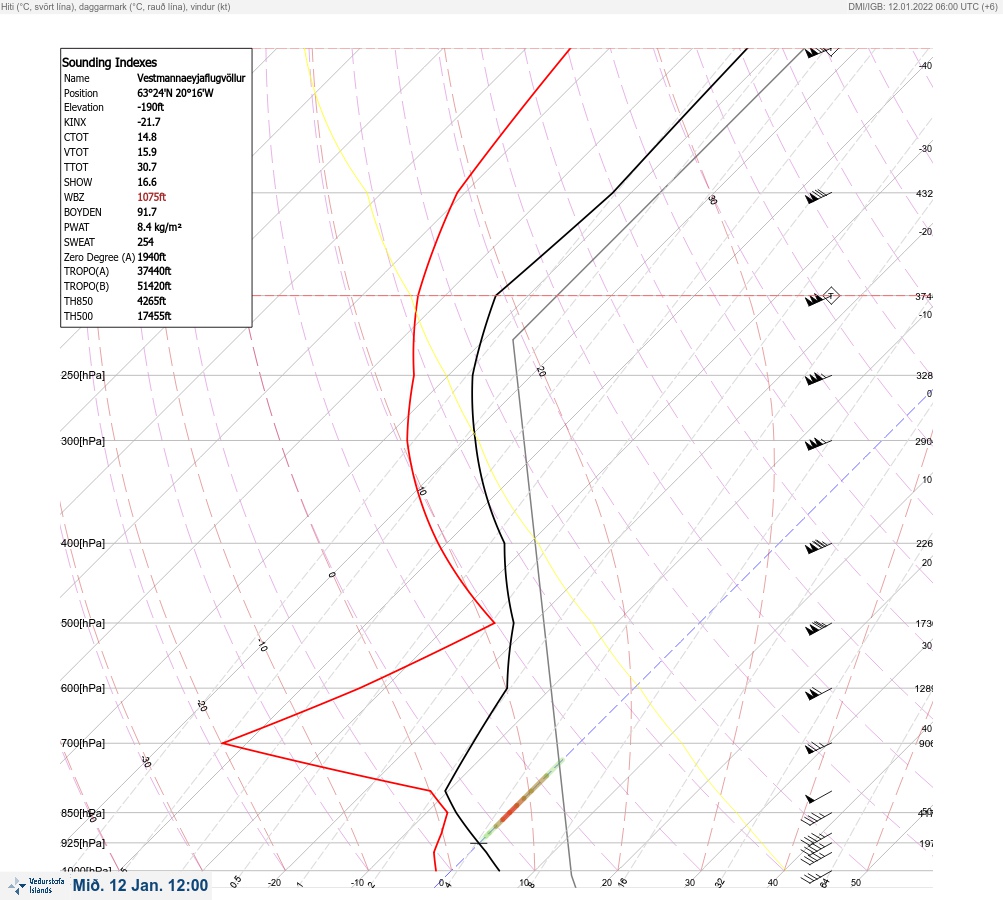Click the SHOW value 16.6

click(146, 182)
